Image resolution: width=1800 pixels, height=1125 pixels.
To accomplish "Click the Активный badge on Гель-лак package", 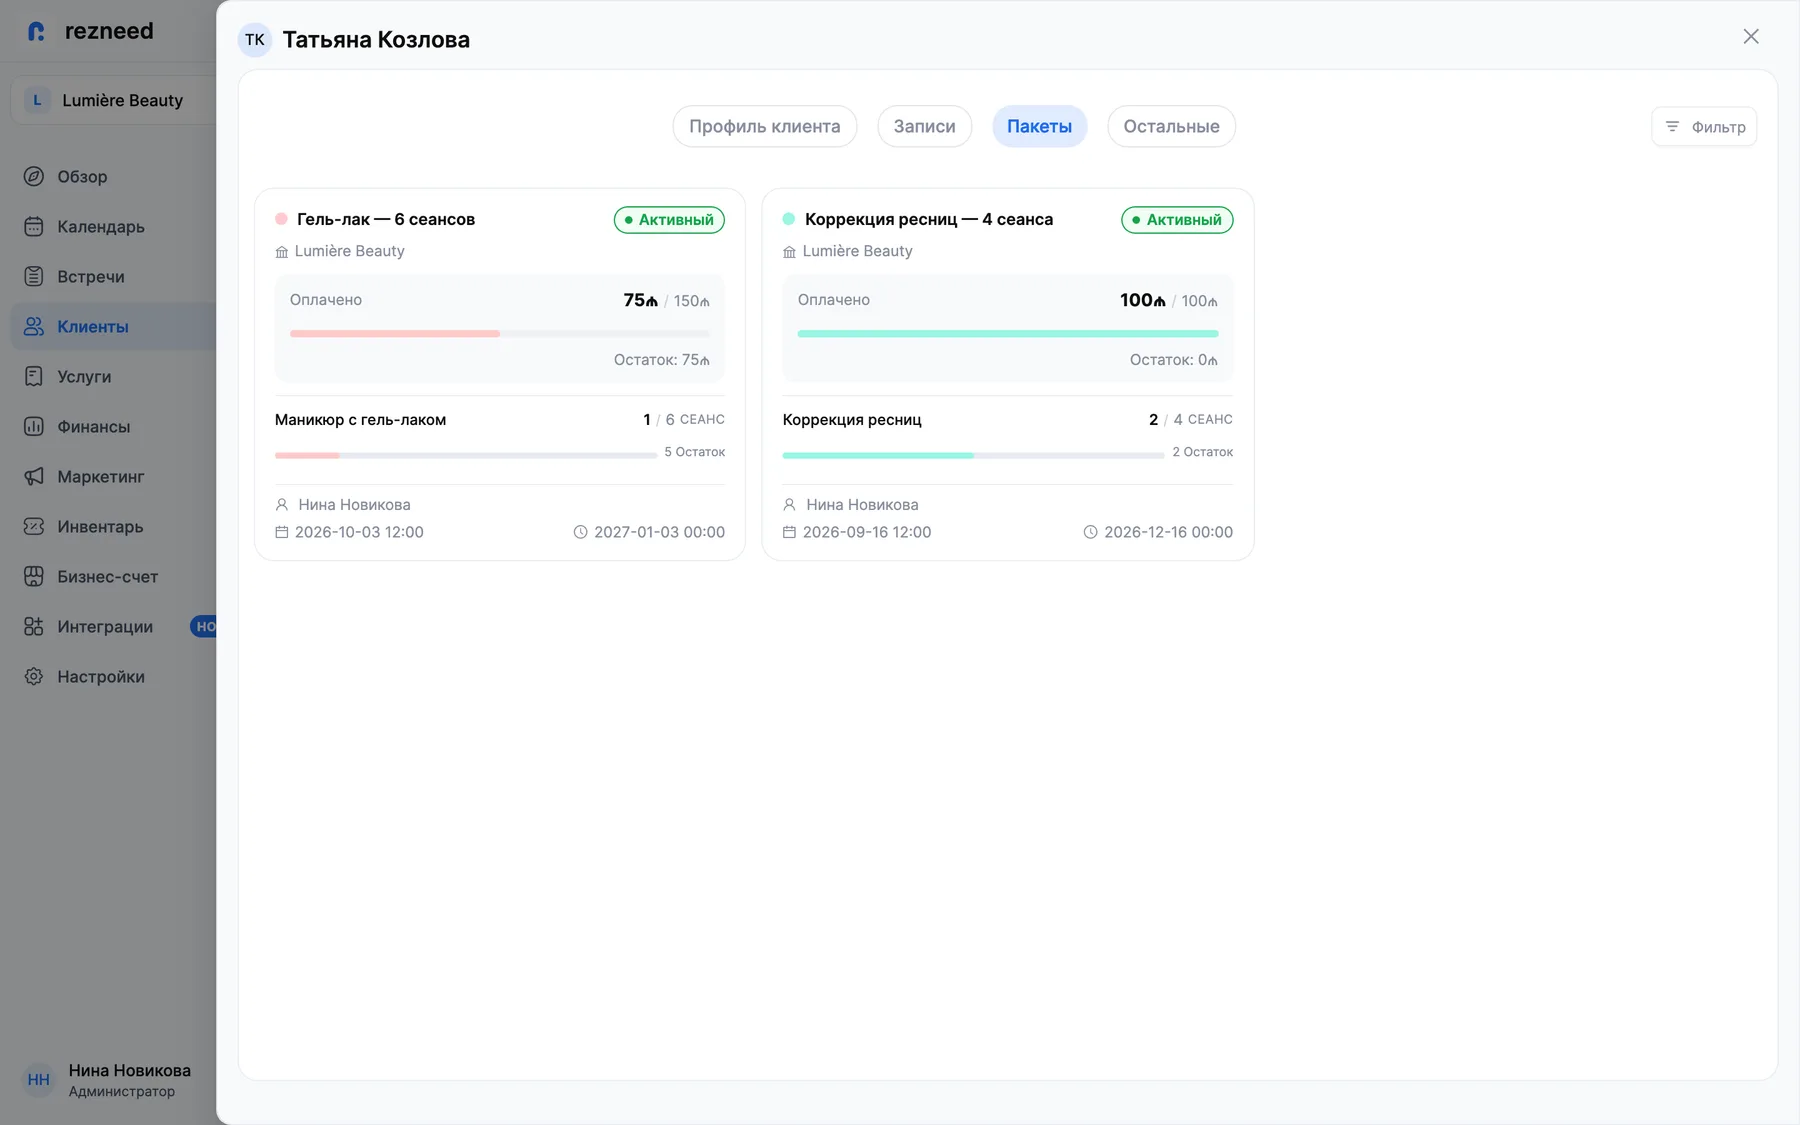I will (669, 220).
